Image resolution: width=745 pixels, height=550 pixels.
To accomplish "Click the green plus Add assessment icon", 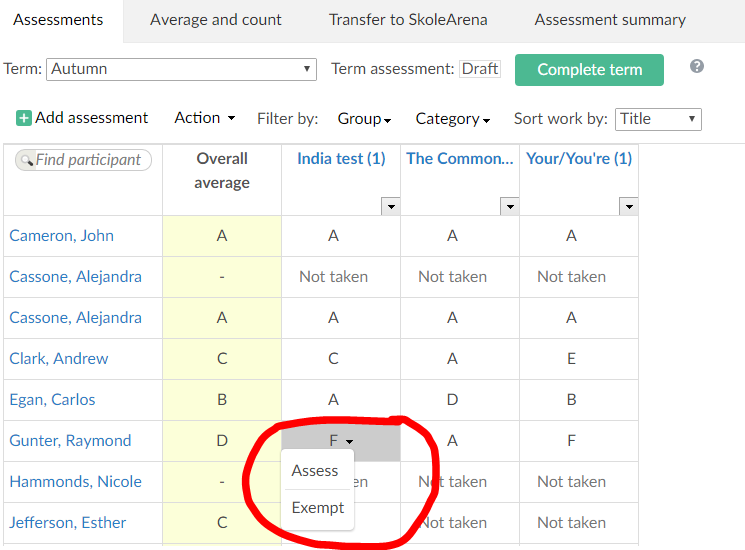I will pyautogui.click(x=24, y=118).
